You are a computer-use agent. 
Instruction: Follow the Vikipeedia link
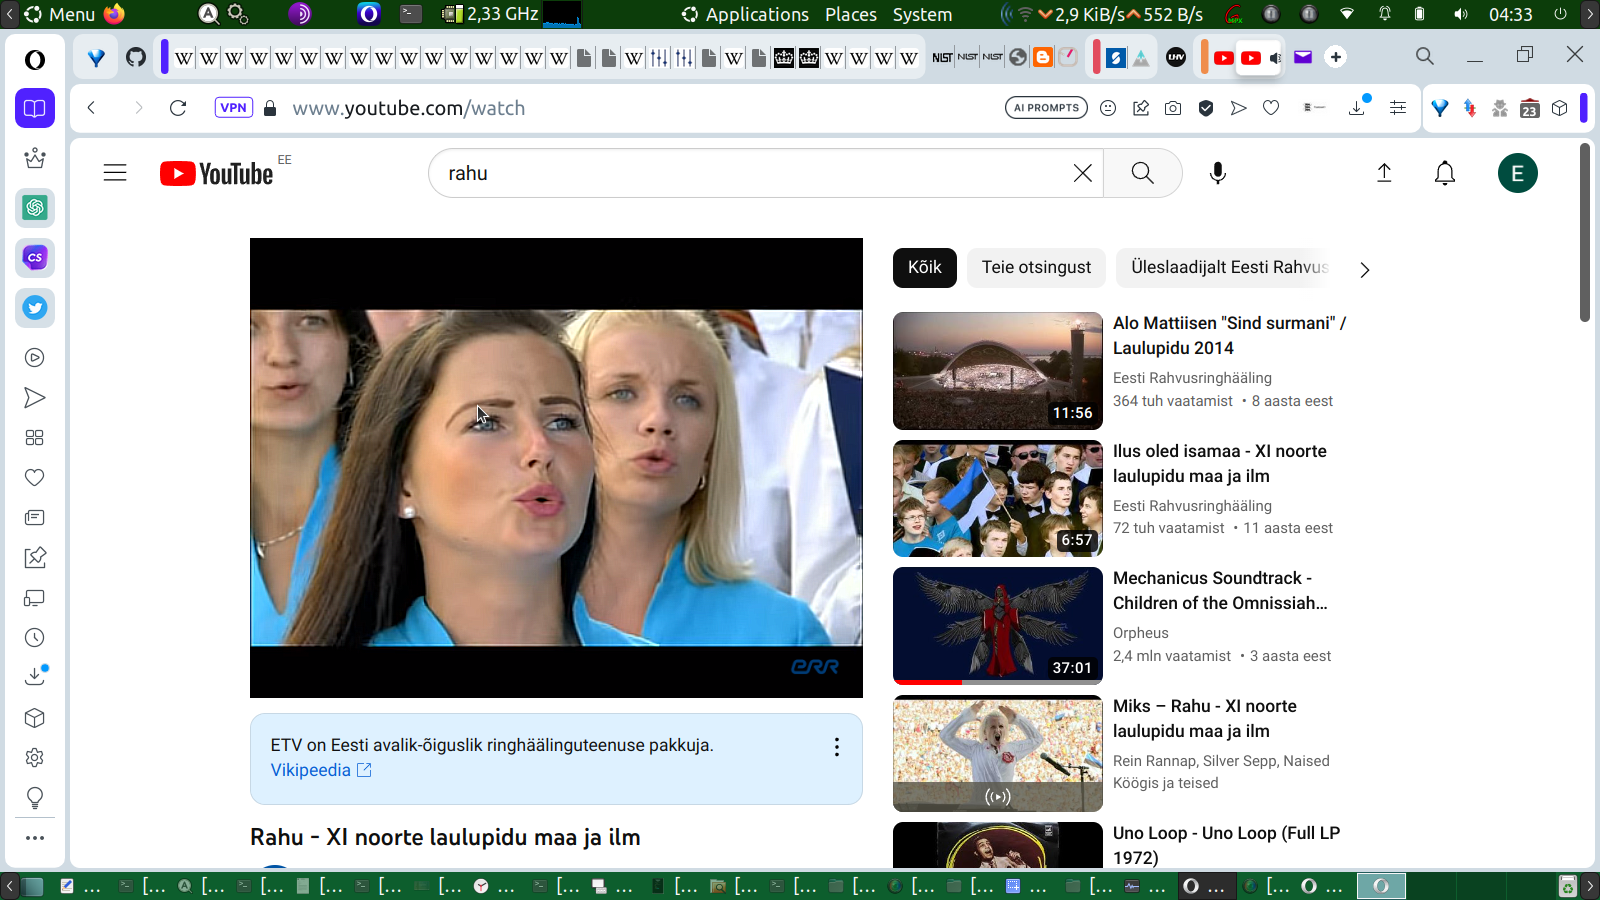point(311,770)
